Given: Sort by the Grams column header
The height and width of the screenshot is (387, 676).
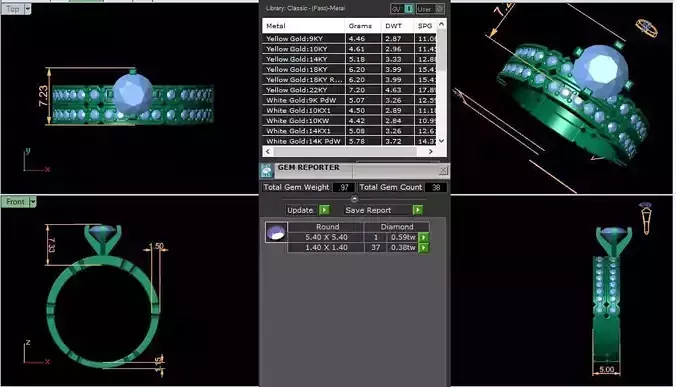Looking at the screenshot, I should [363, 26].
